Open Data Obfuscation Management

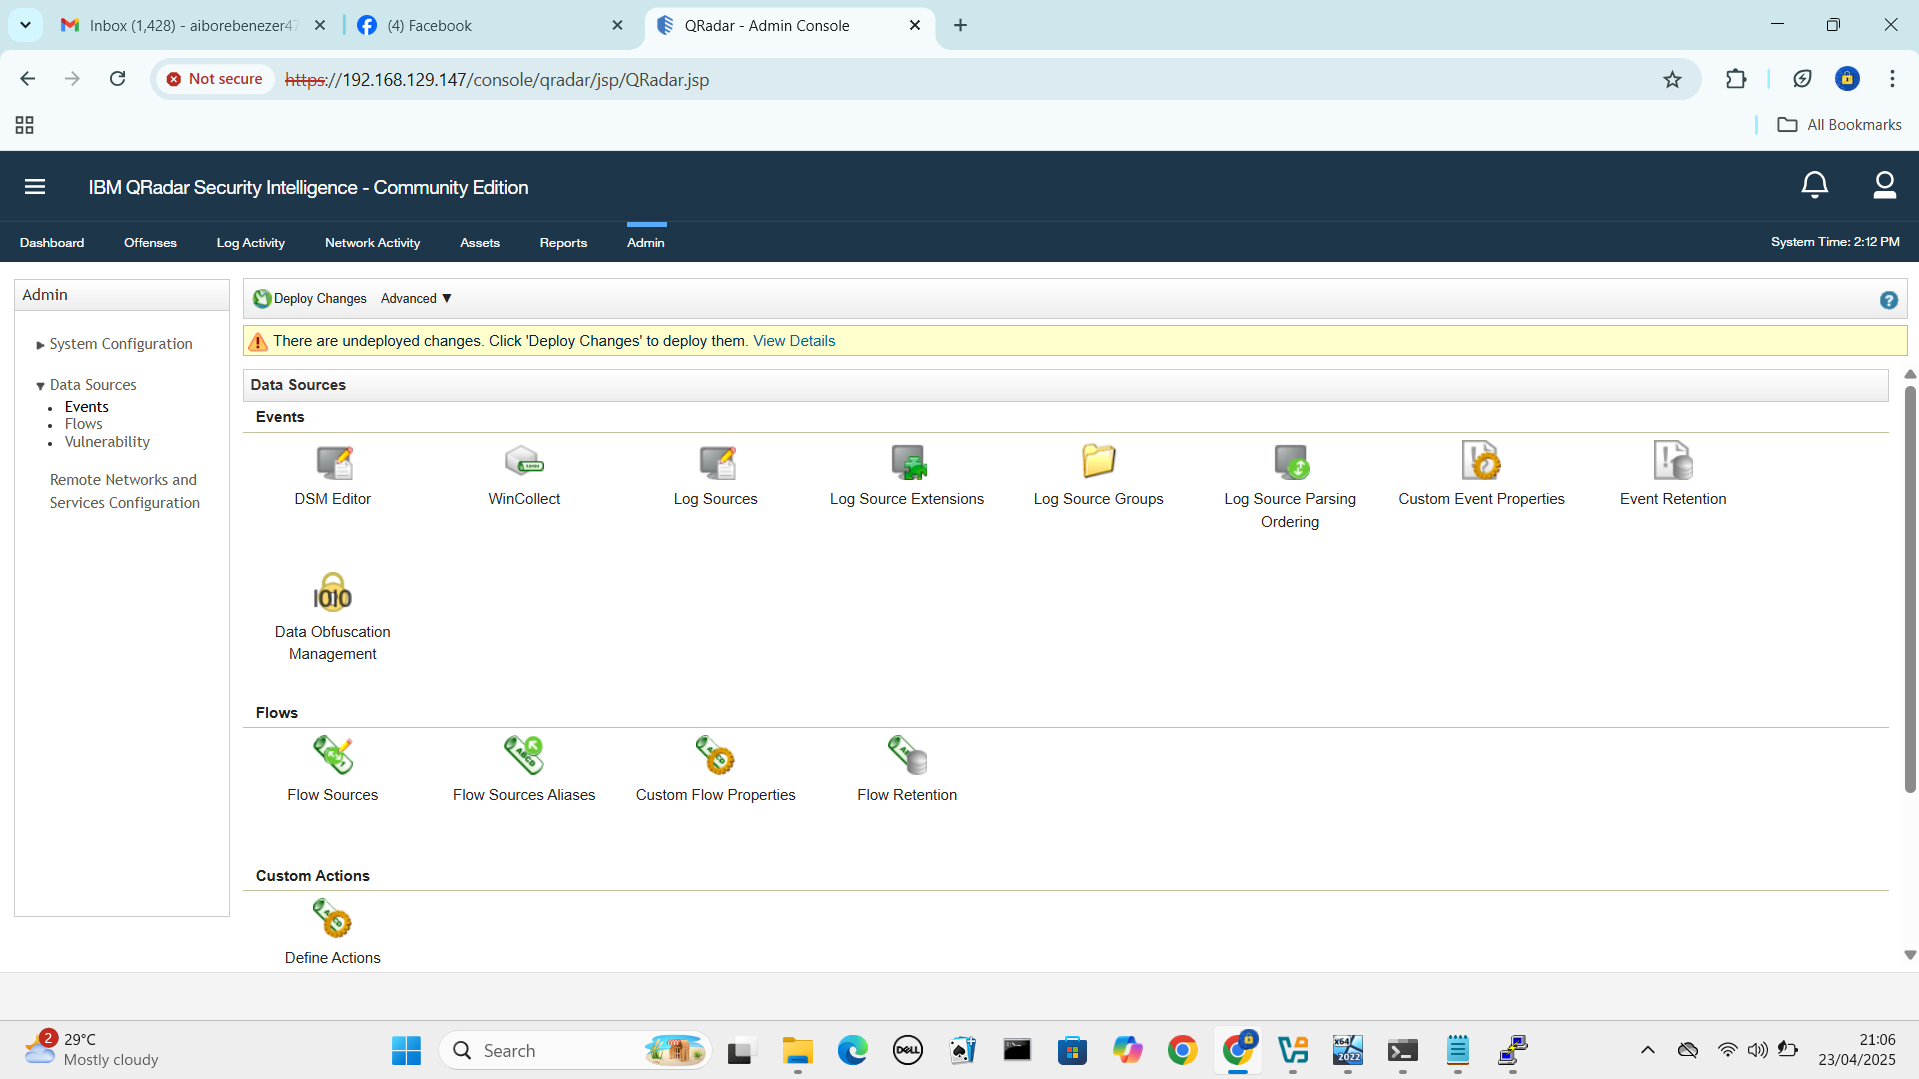click(333, 593)
